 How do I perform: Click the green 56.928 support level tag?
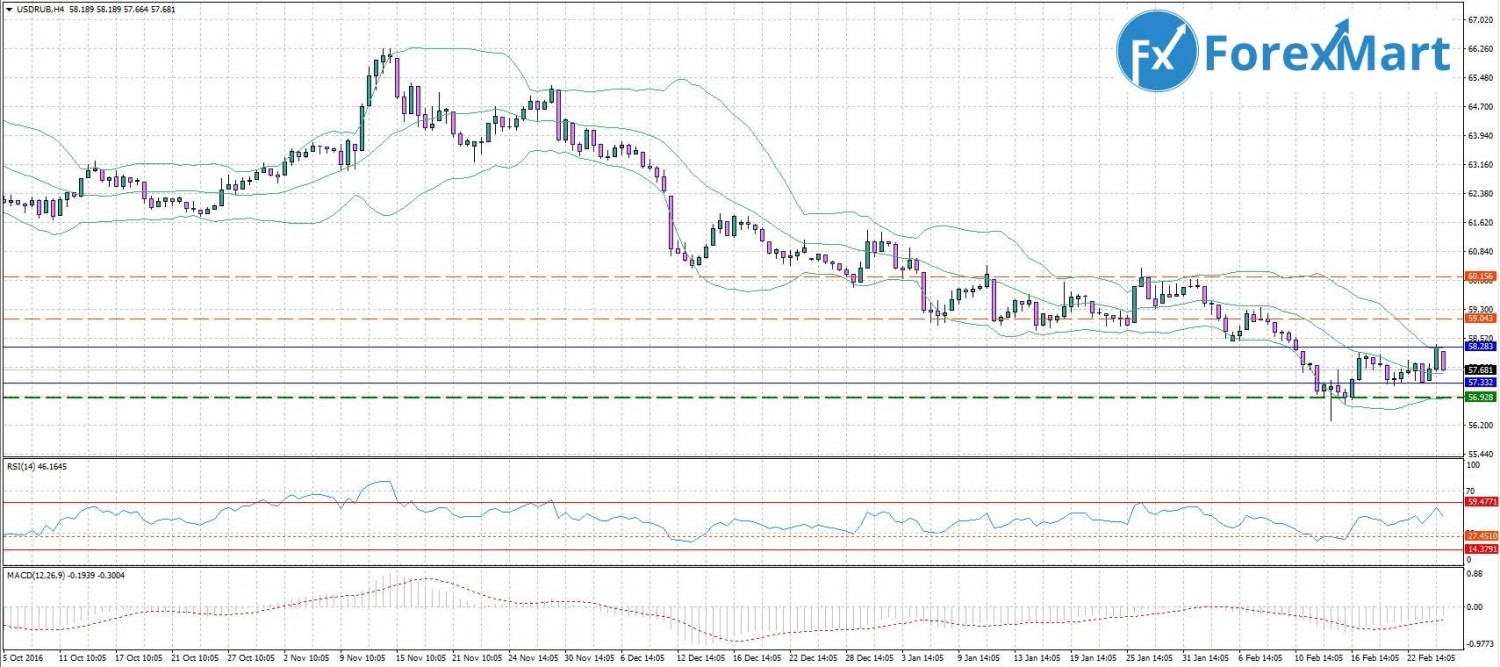coord(1479,397)
